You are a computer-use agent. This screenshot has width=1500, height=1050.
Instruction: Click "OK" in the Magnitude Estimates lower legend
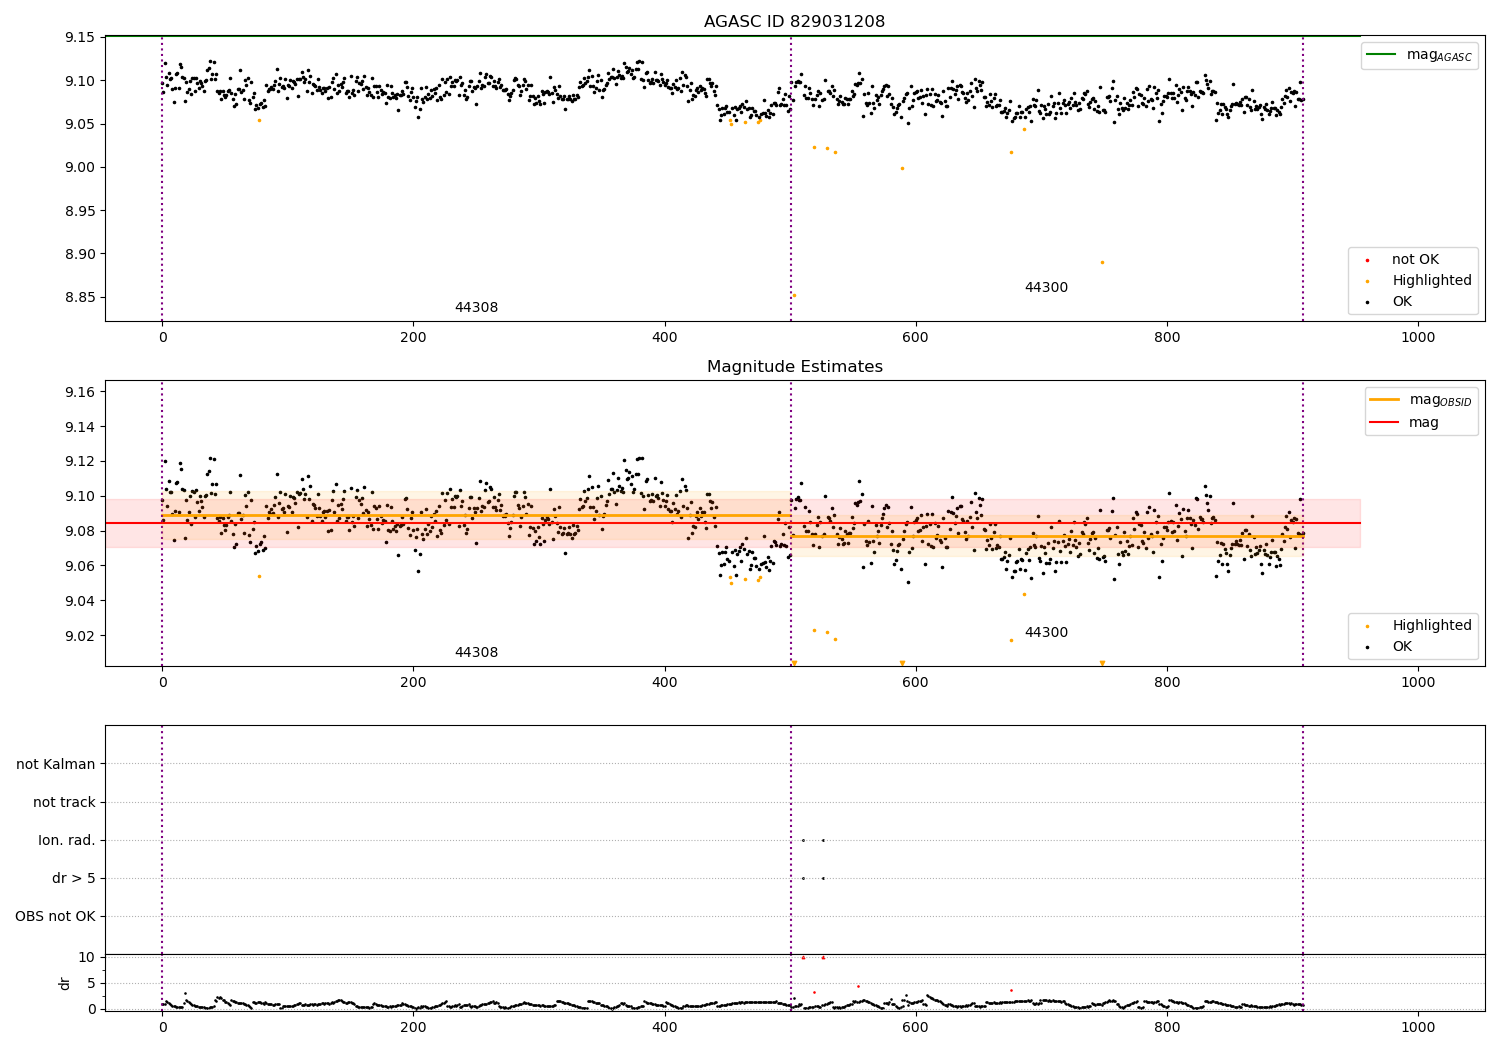pos(1402,647)
